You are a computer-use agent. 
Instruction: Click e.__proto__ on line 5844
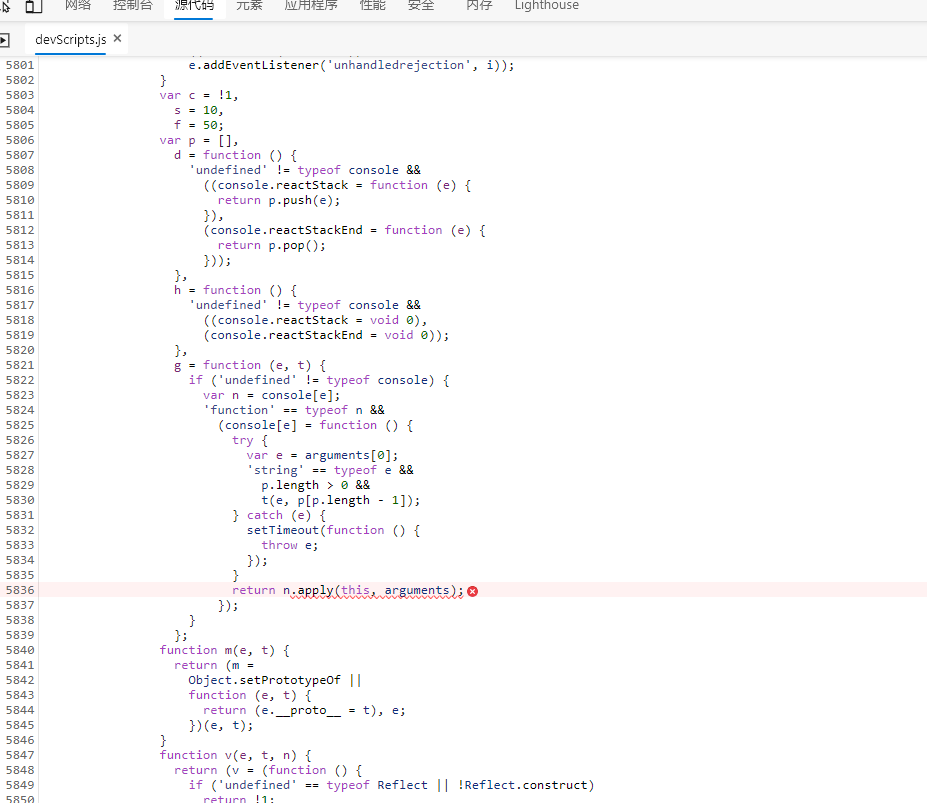point(301,710)
